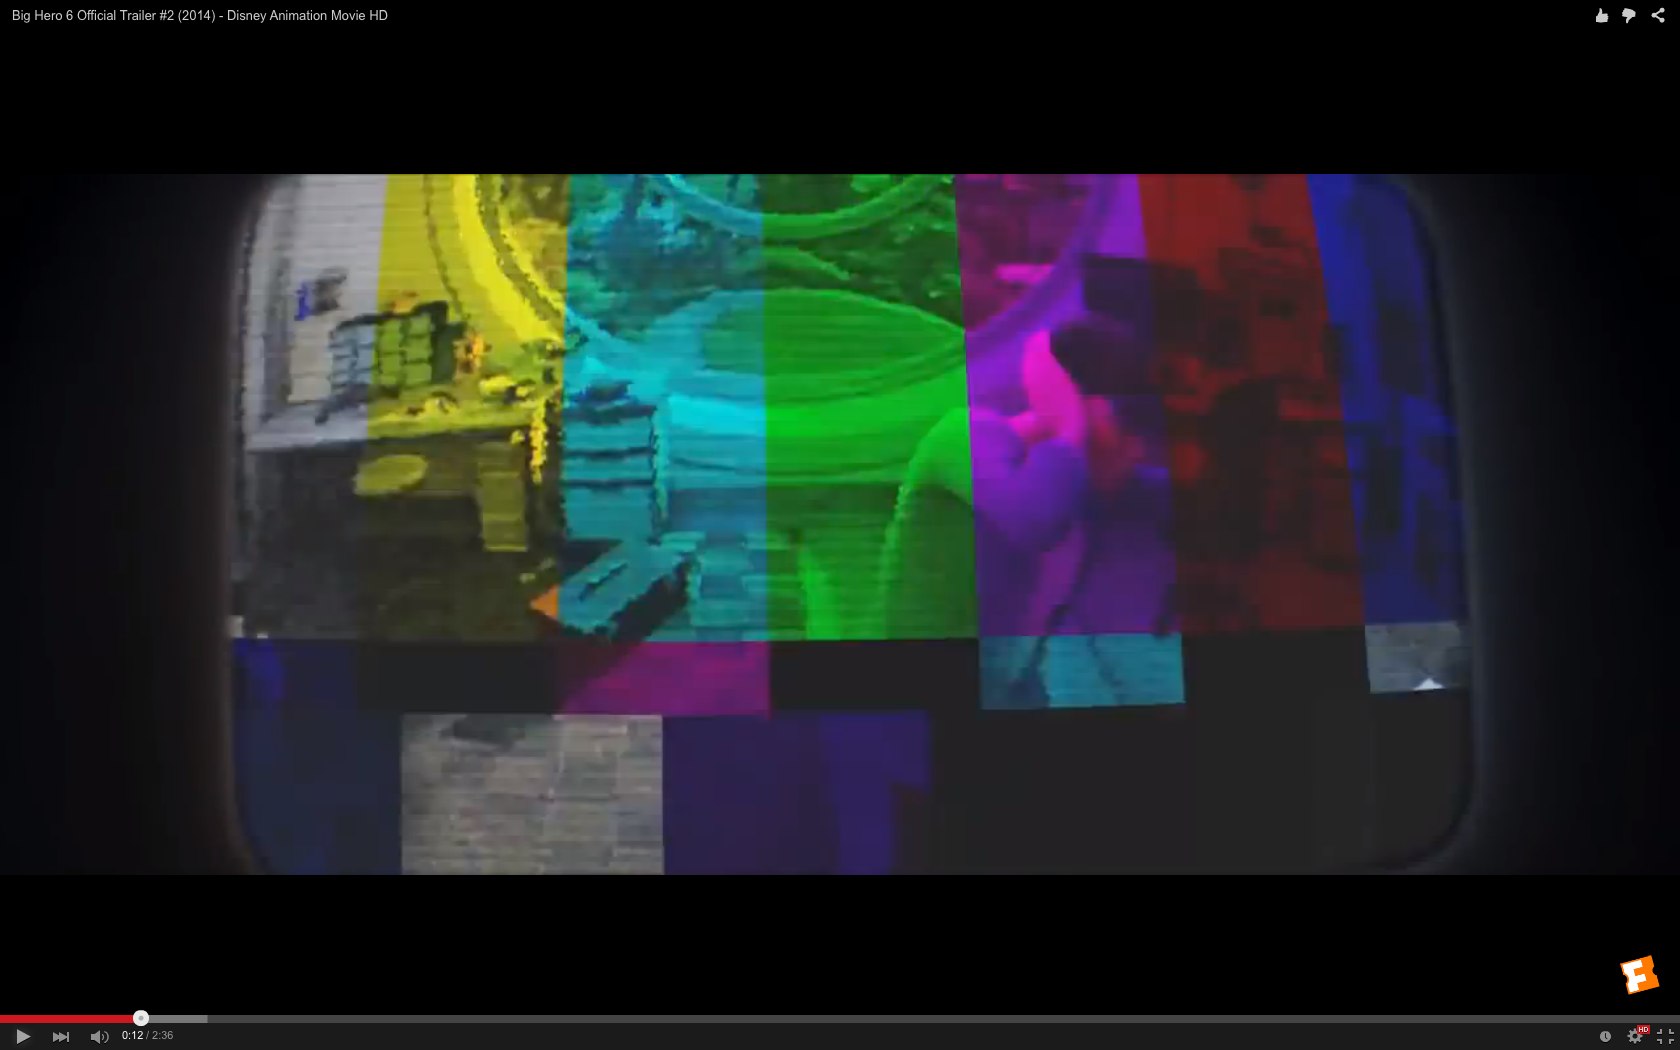Mute the video's volume speaker icon

tap(99, 1036)
